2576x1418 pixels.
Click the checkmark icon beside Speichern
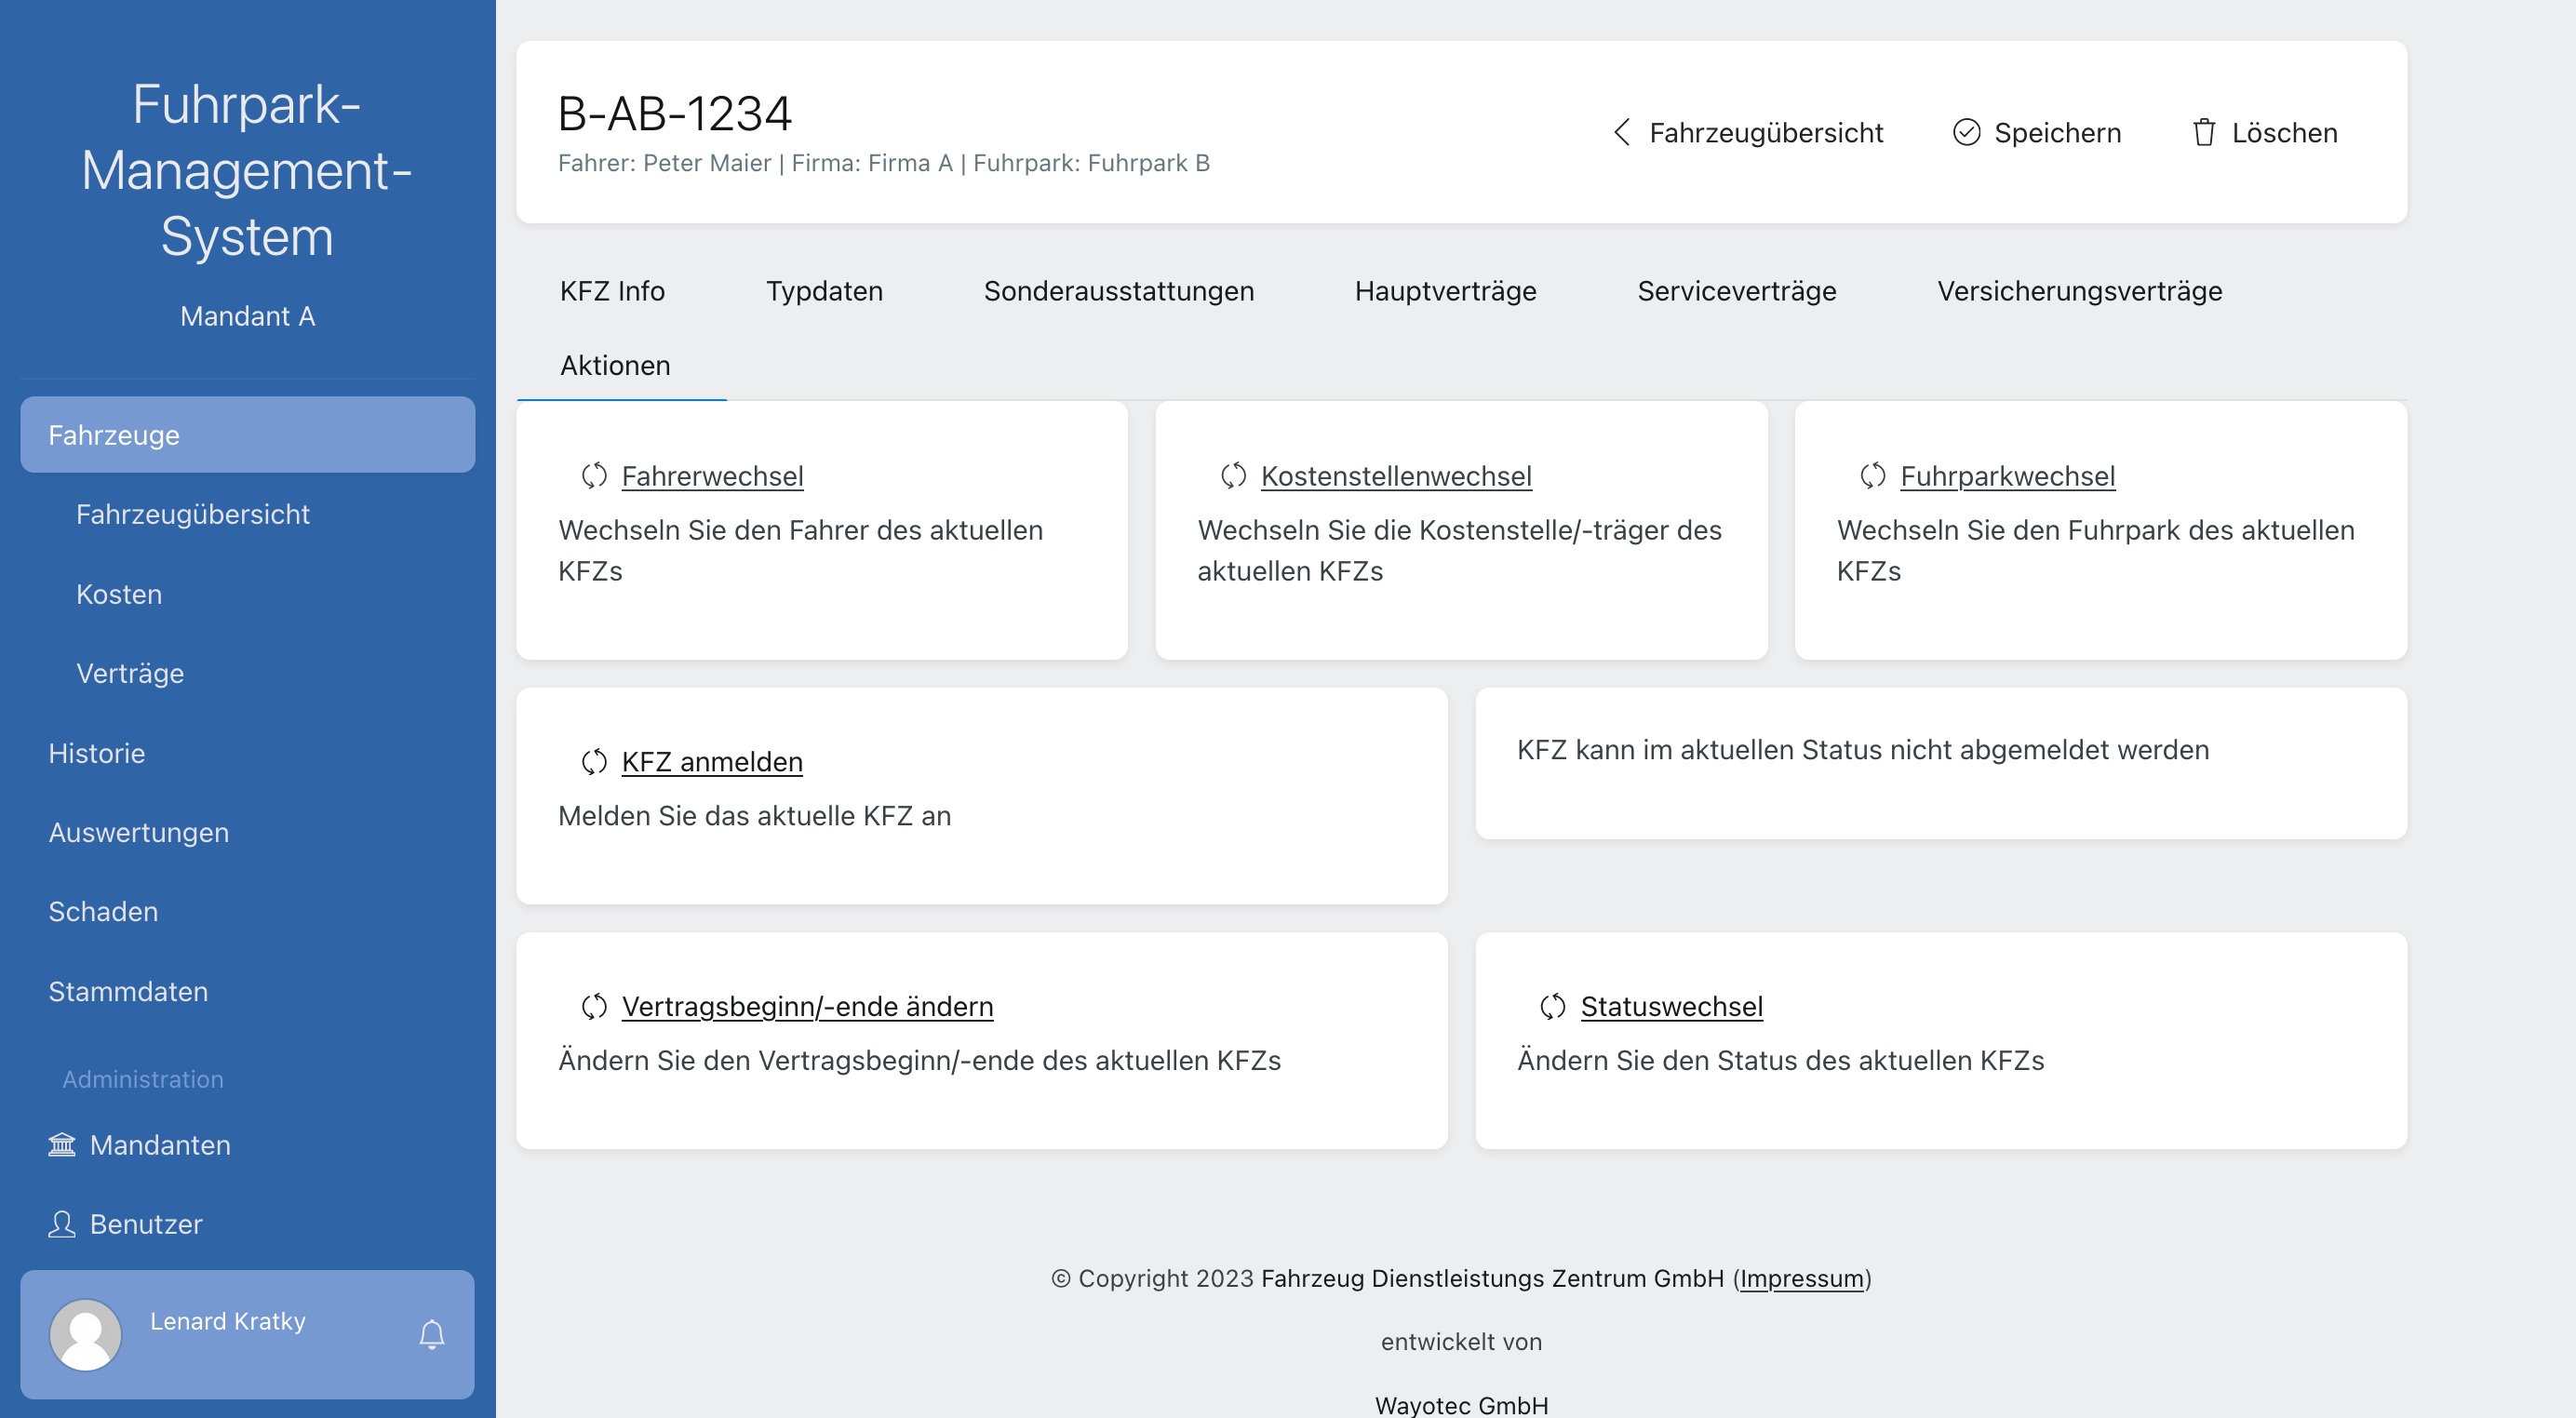[1966, 133]
